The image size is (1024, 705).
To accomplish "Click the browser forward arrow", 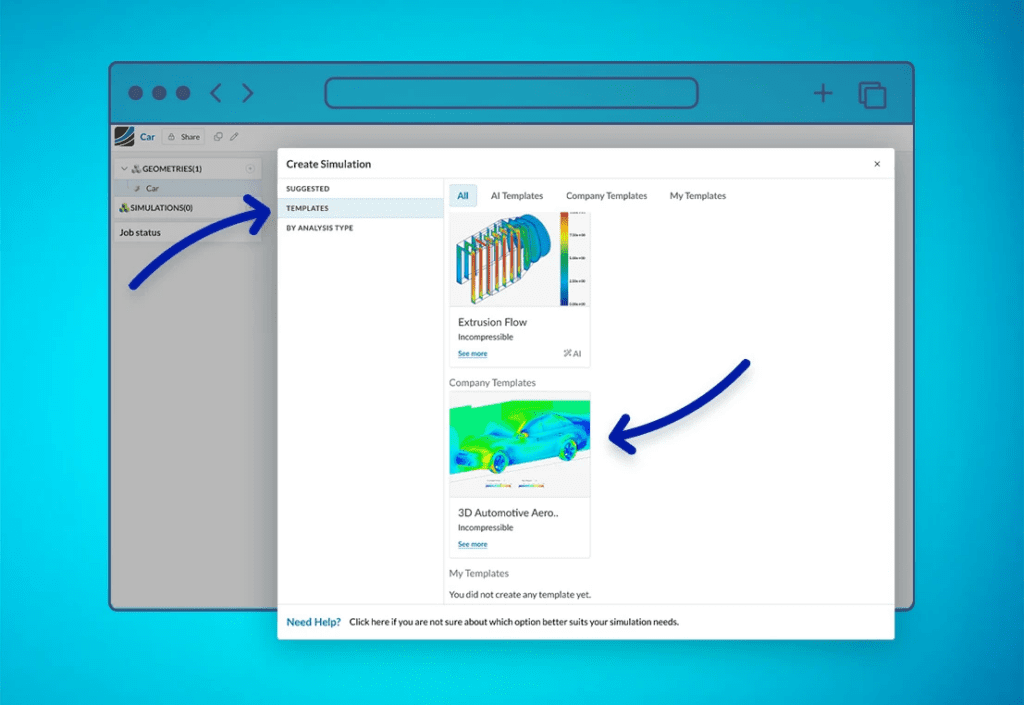I will tap(247, 92).
